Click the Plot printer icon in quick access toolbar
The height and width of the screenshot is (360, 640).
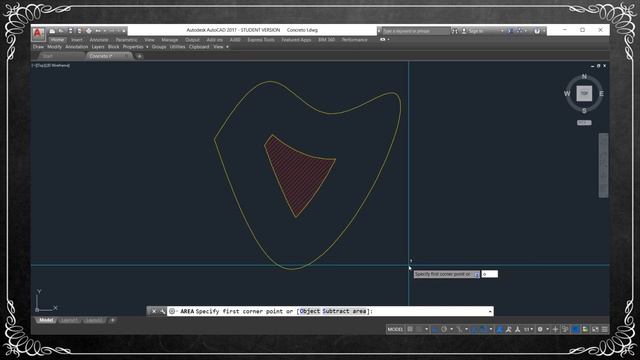coord(89,31)
